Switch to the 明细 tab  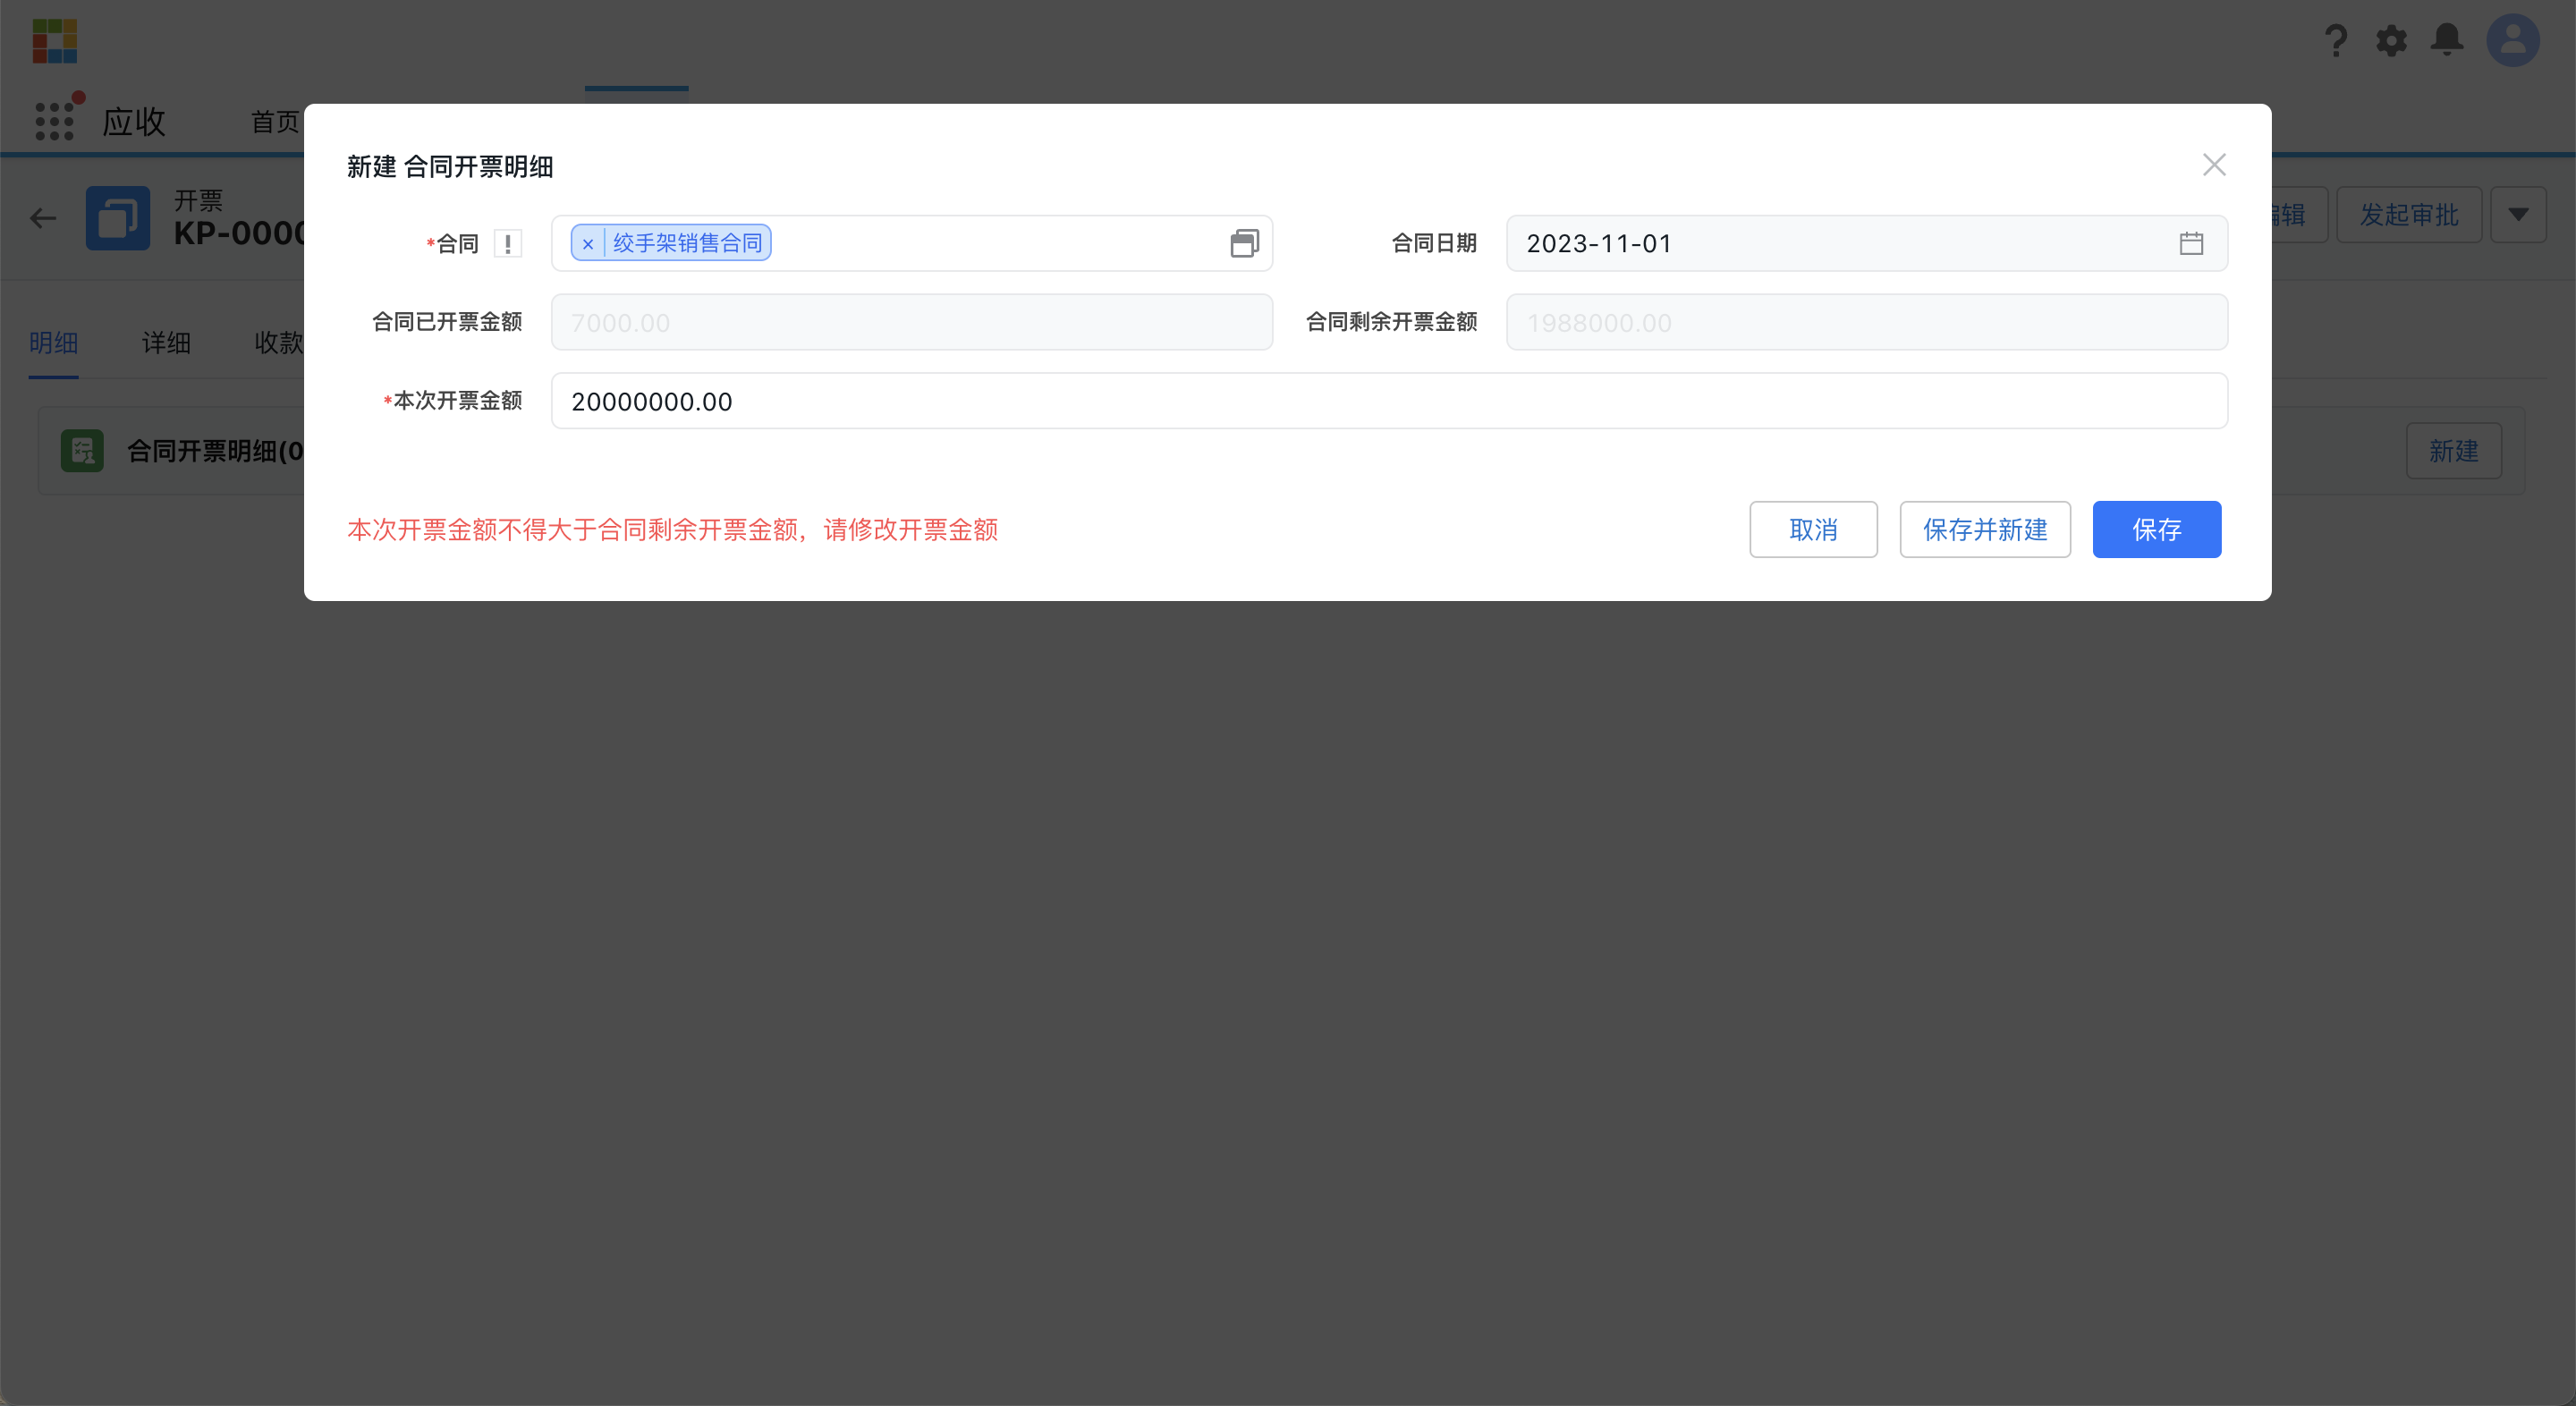[54, 343]
